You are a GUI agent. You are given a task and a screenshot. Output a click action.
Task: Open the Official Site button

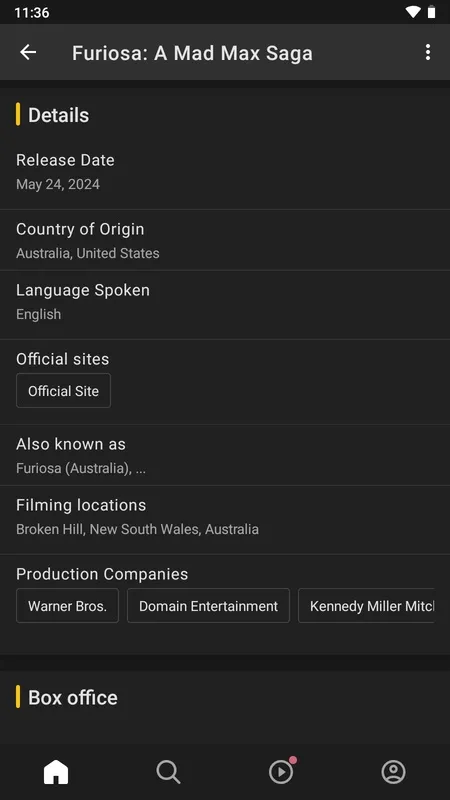63,391
